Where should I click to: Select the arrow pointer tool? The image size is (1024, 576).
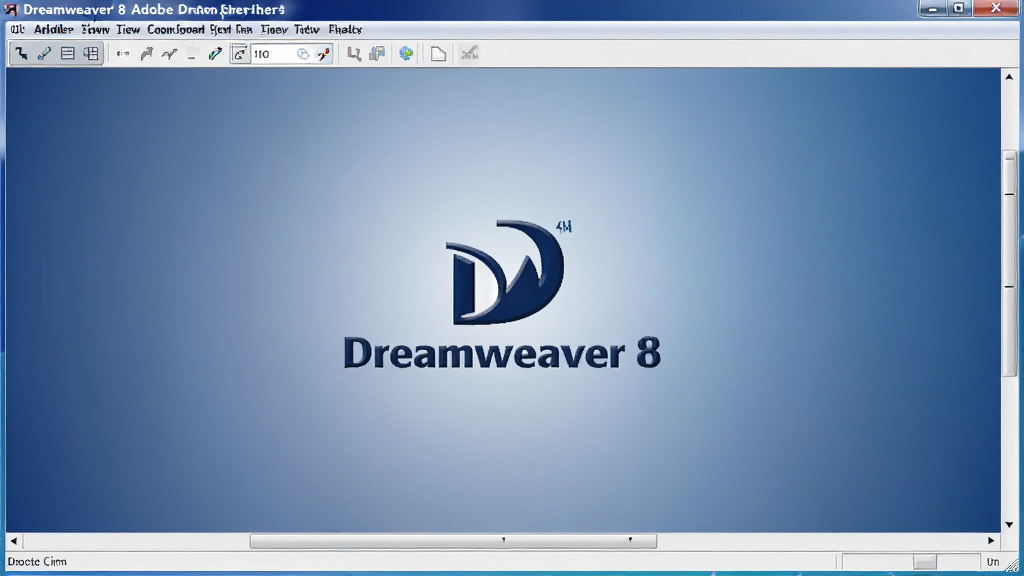[x=22, y=54]
